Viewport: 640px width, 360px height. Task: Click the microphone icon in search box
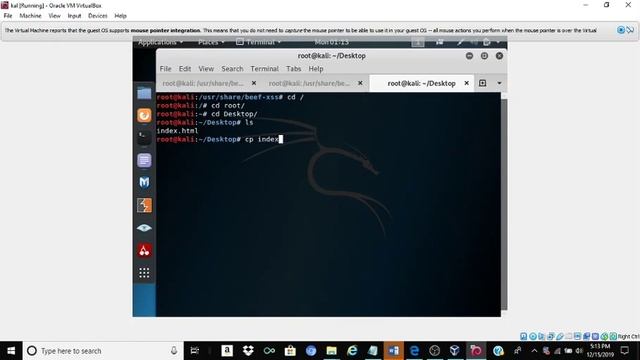click(x=174, y=351)
